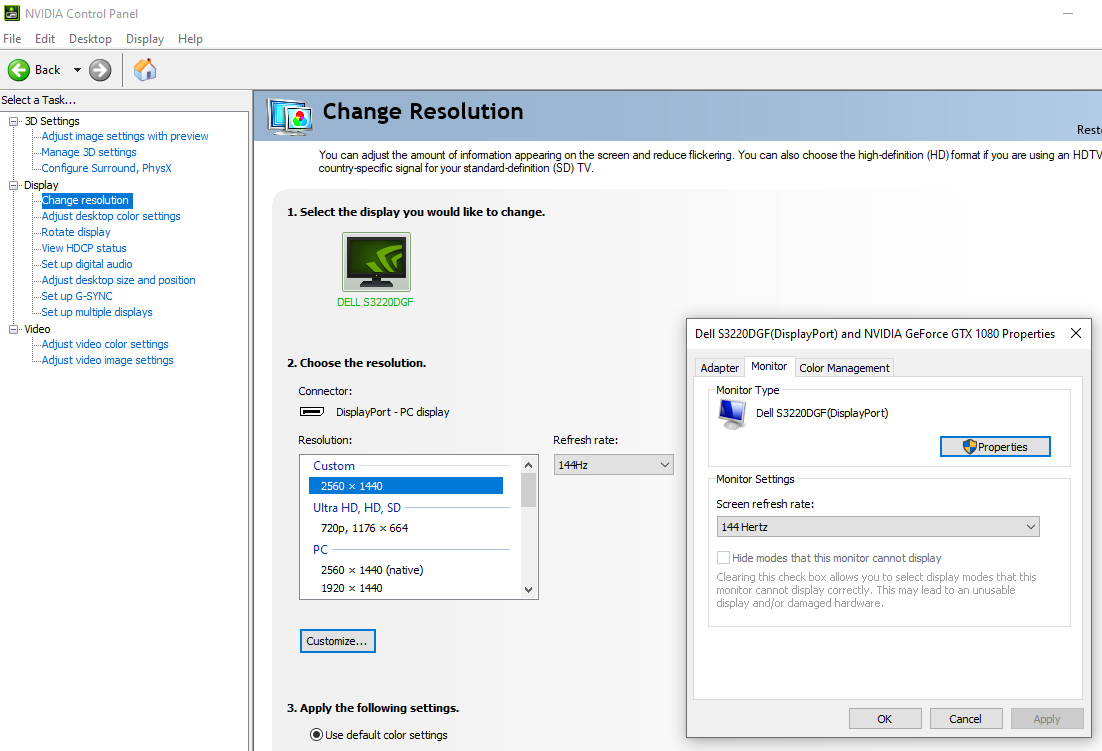1102x751 pixels.
Task: Open the Edit menu
Action: tap(45, 39)
